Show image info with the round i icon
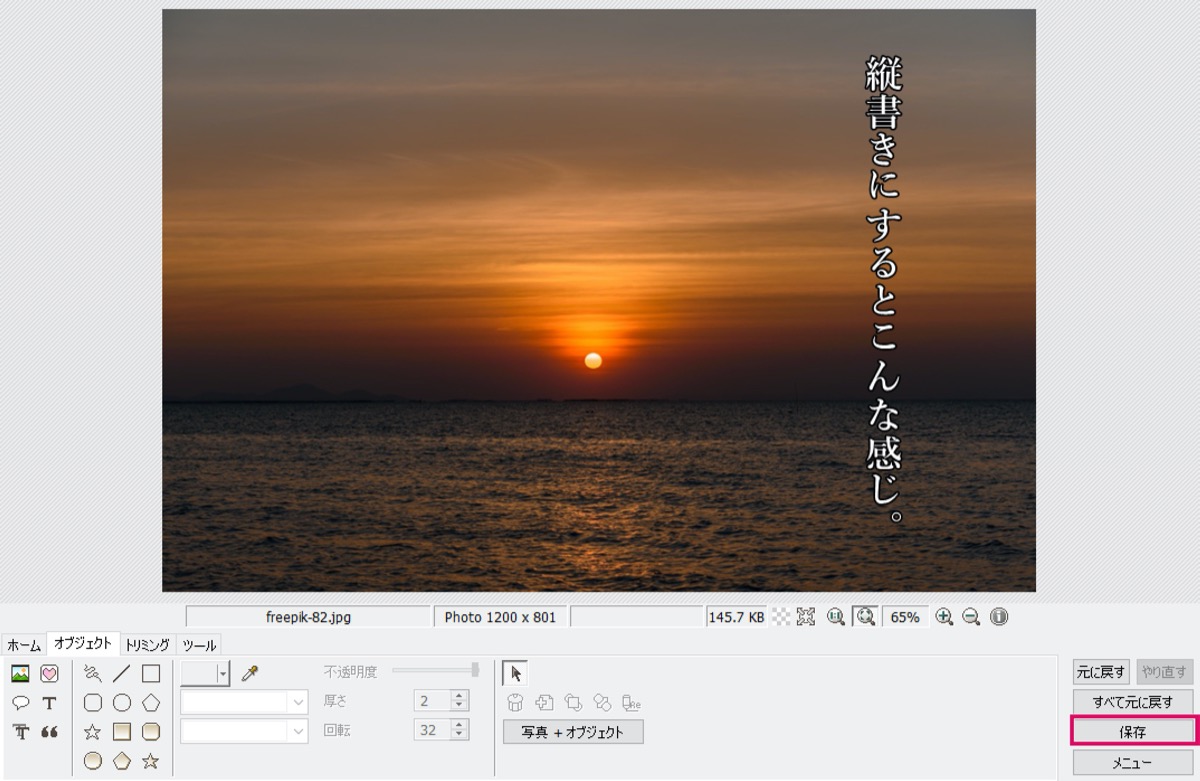Screen dimensions: 1200x781 (999, 617)
